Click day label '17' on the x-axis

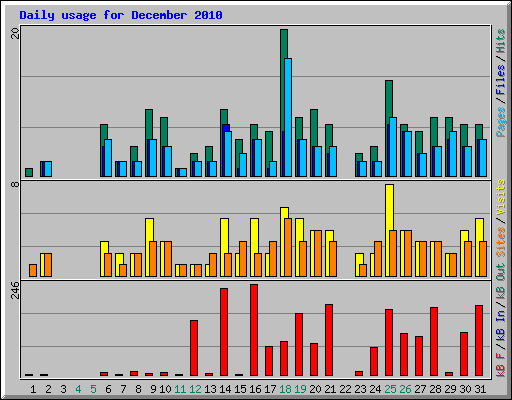(x=270, y=389)
